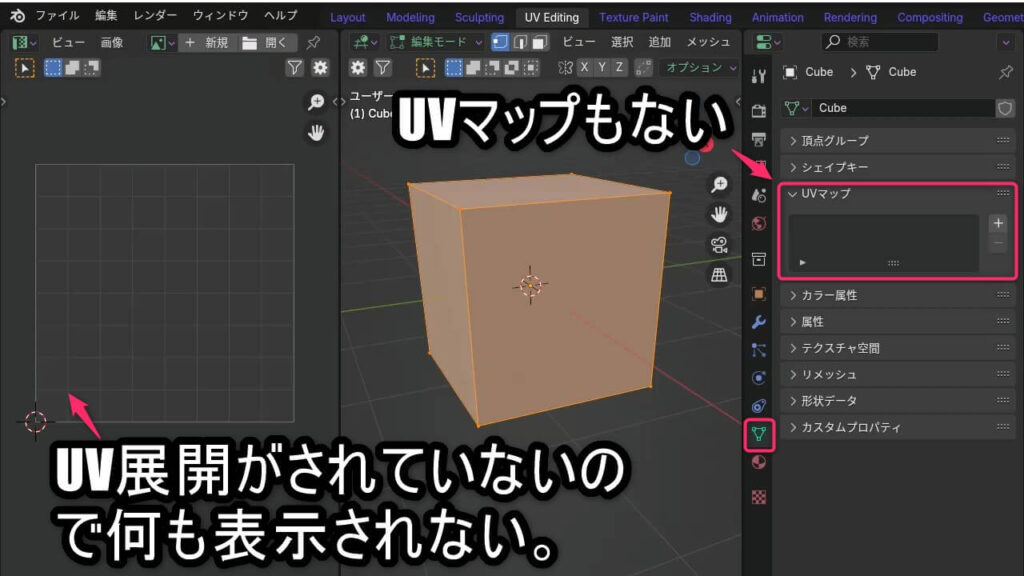Viewport: 1024px width, 576px height.
Task: Open the World properties tab
Action: (x=758, y=224)
